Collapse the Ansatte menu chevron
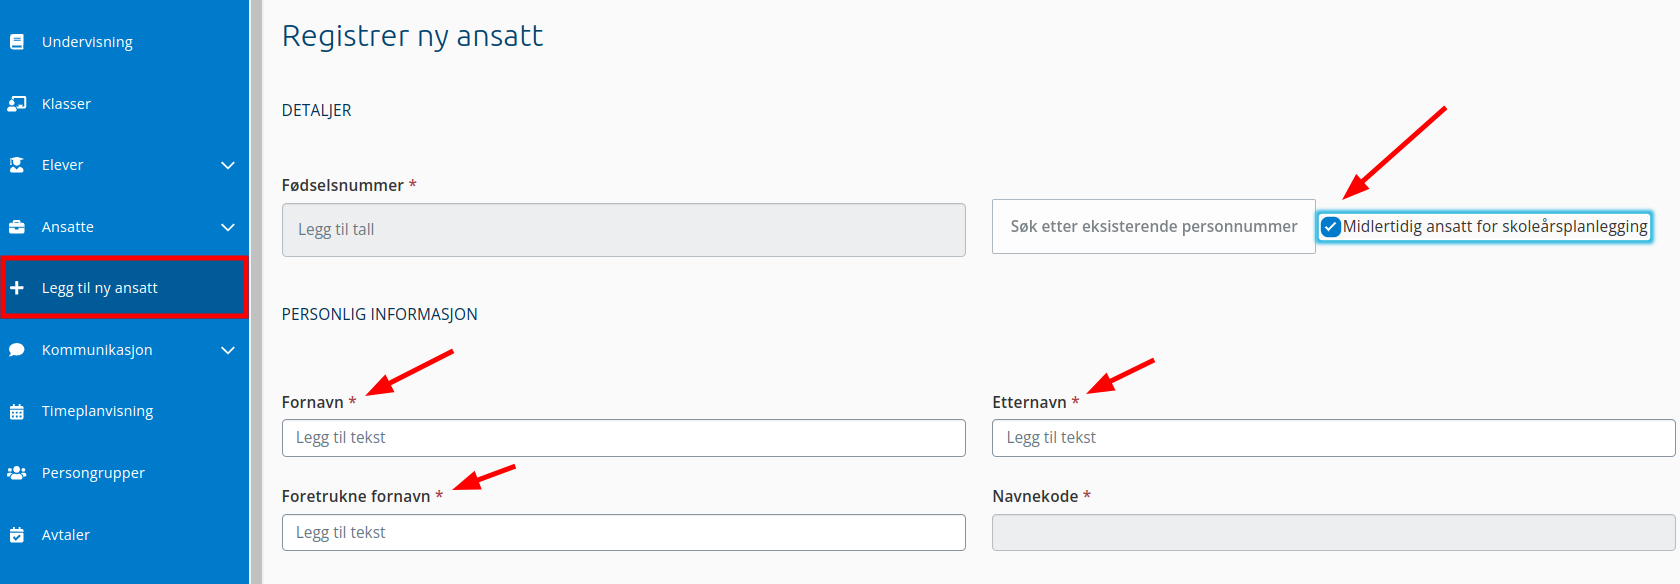1680x584 pixels. tap(228, 227)
